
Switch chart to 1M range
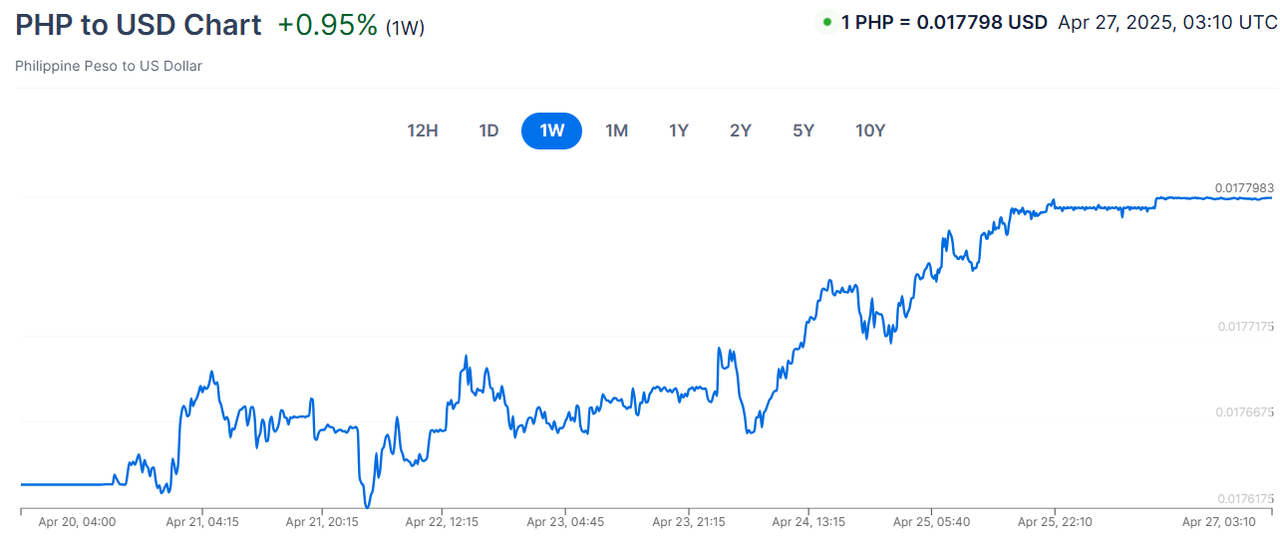tap(616, 131)
